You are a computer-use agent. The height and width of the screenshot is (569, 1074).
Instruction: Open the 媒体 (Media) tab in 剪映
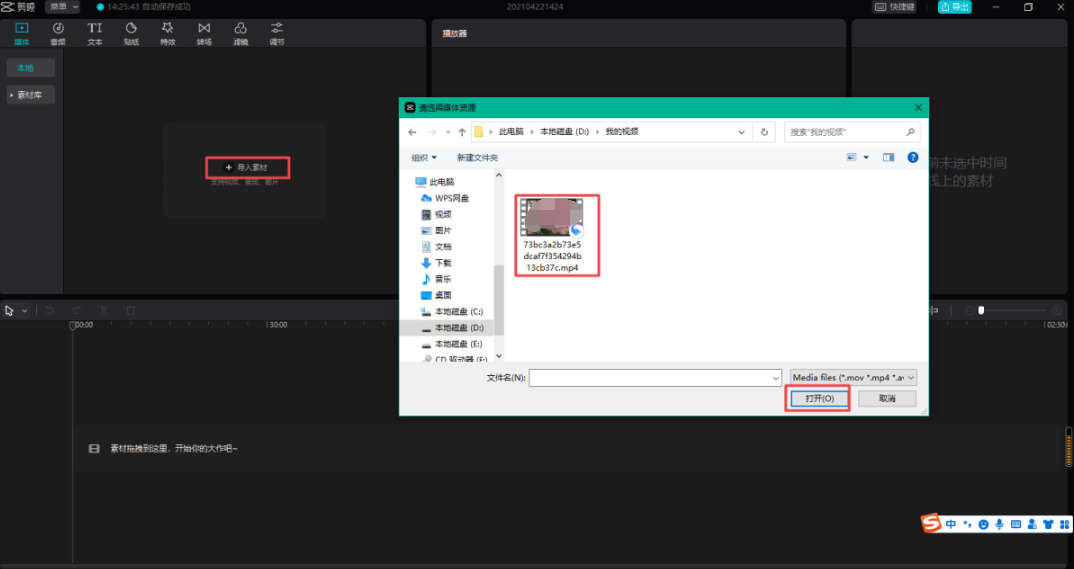click(x=22, y=34)
